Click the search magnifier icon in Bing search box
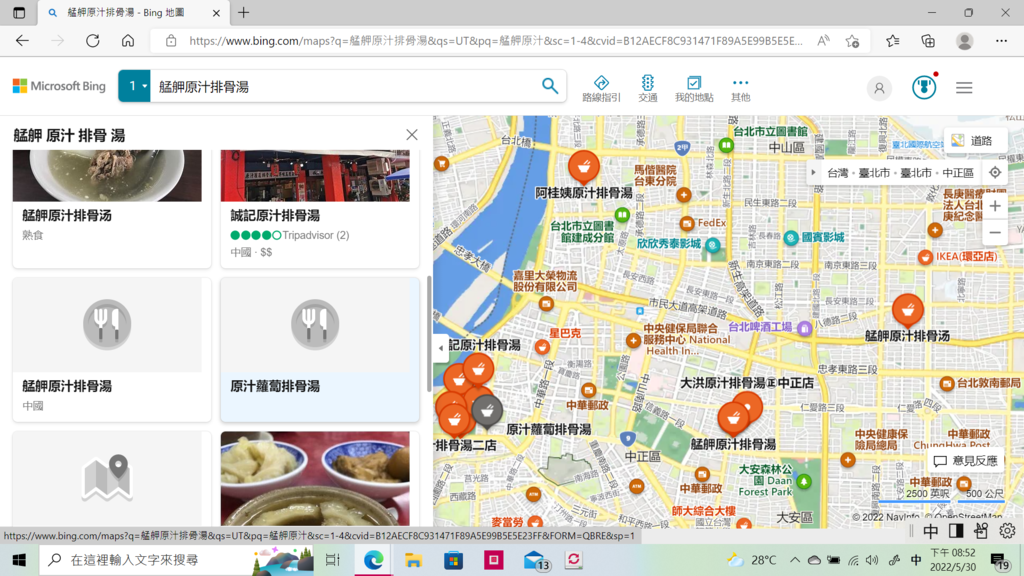This screenshot has height=576, width=1024. [x=550, y=86]
